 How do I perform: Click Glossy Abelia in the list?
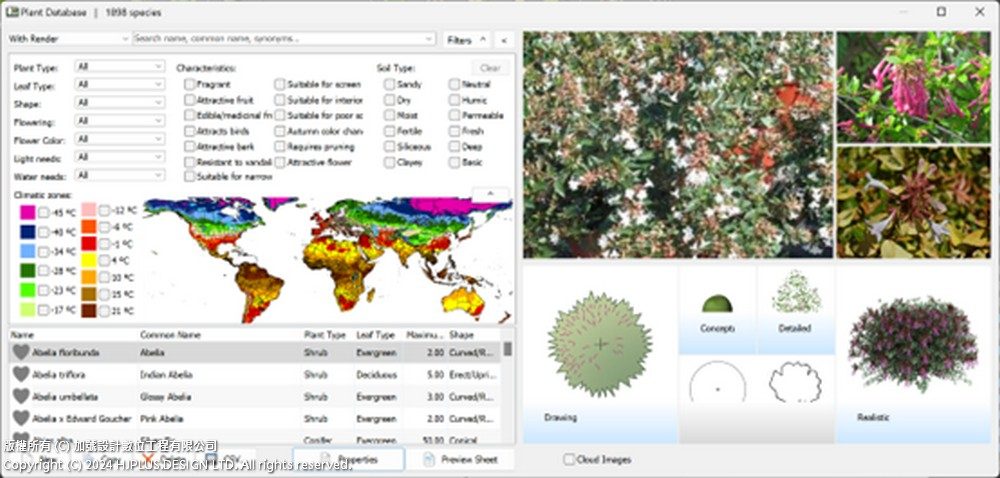click(x=165, y=396)
